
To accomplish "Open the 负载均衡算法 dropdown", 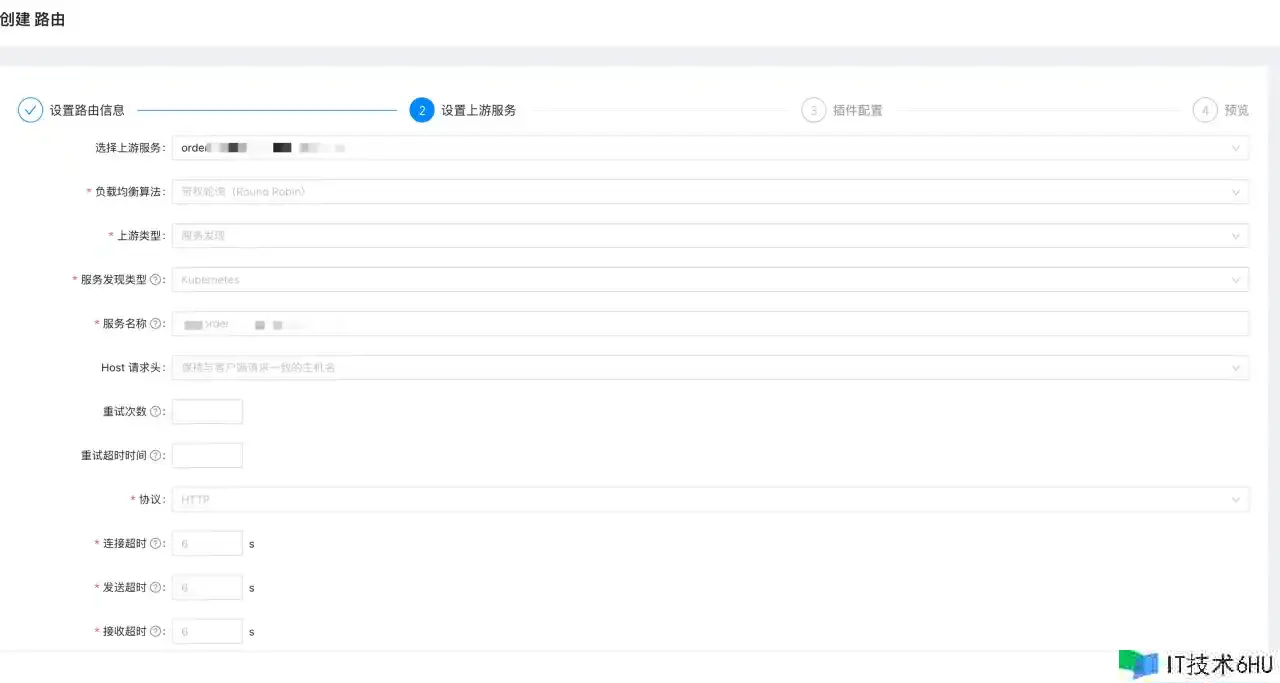I will (x=710, y=192).
